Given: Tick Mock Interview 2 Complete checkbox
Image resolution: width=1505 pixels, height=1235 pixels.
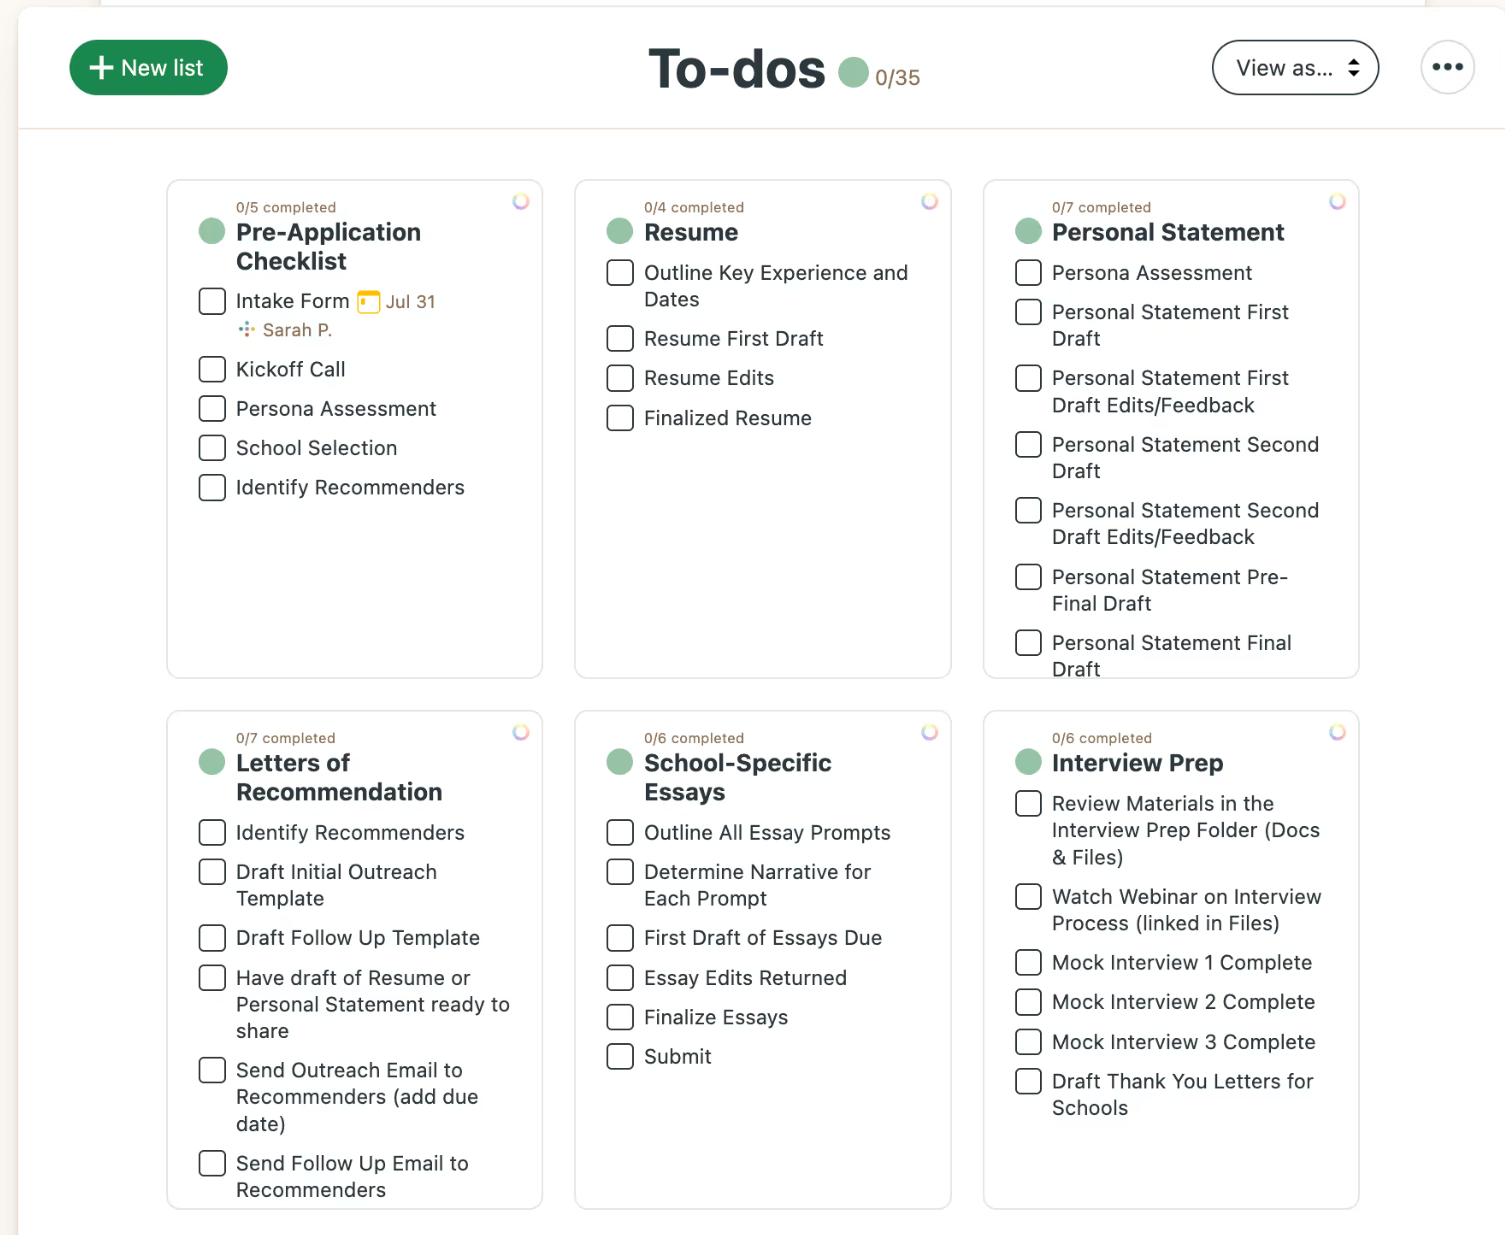Looking at the screenshot, I should coord(1028,1002).
